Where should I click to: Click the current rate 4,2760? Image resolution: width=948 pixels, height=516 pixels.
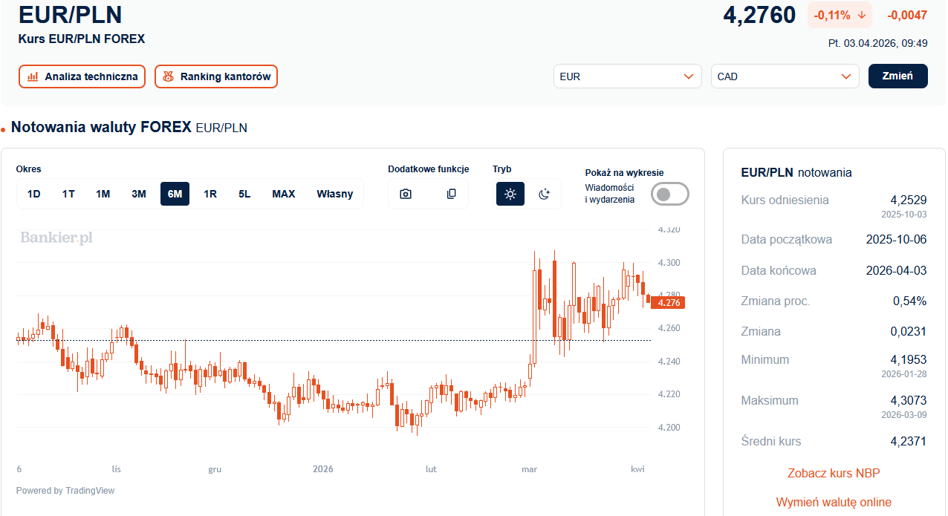(x=759, y=15)
